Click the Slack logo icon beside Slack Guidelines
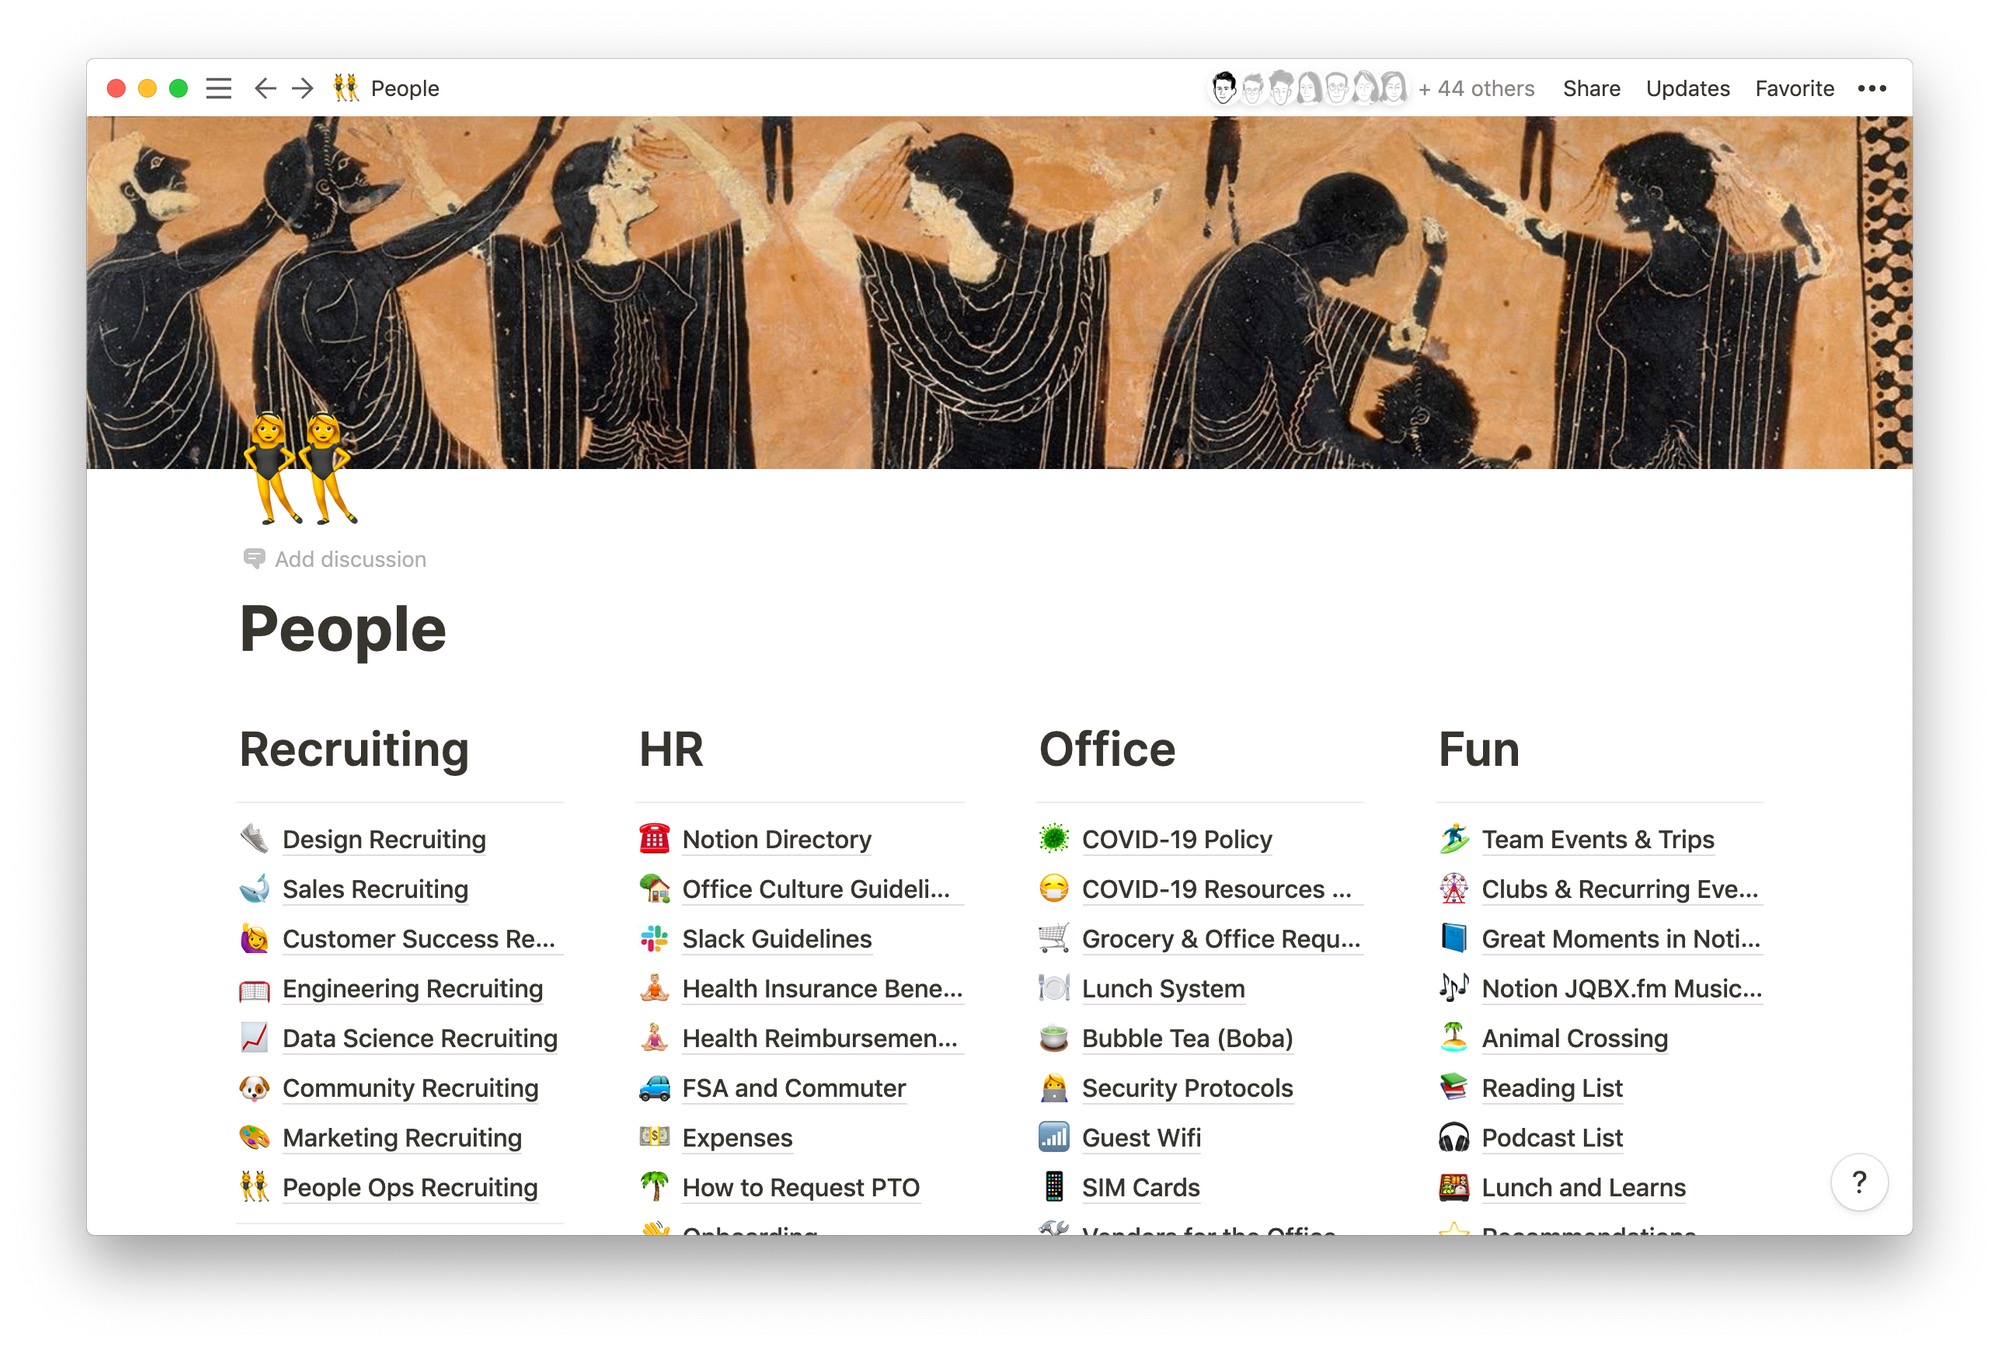 [654, 938]
